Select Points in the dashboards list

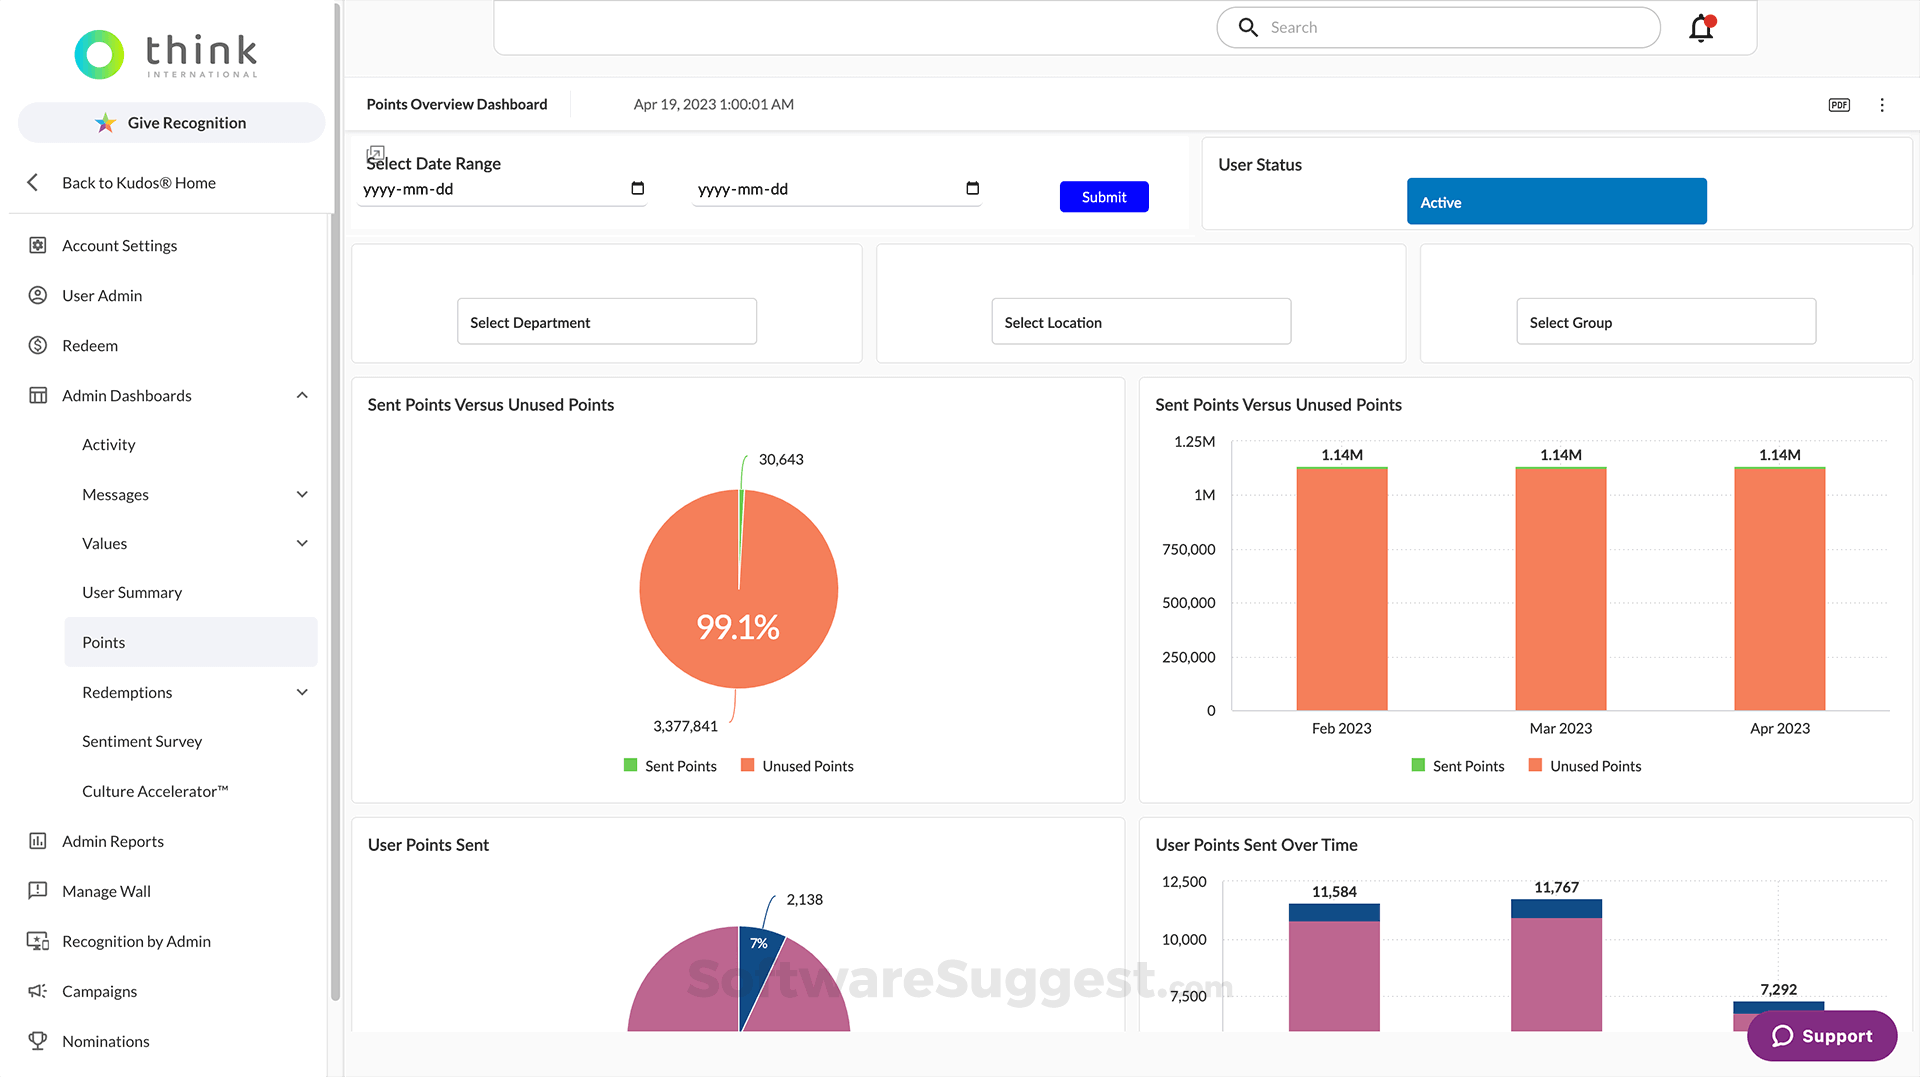[x=103, y=642]
